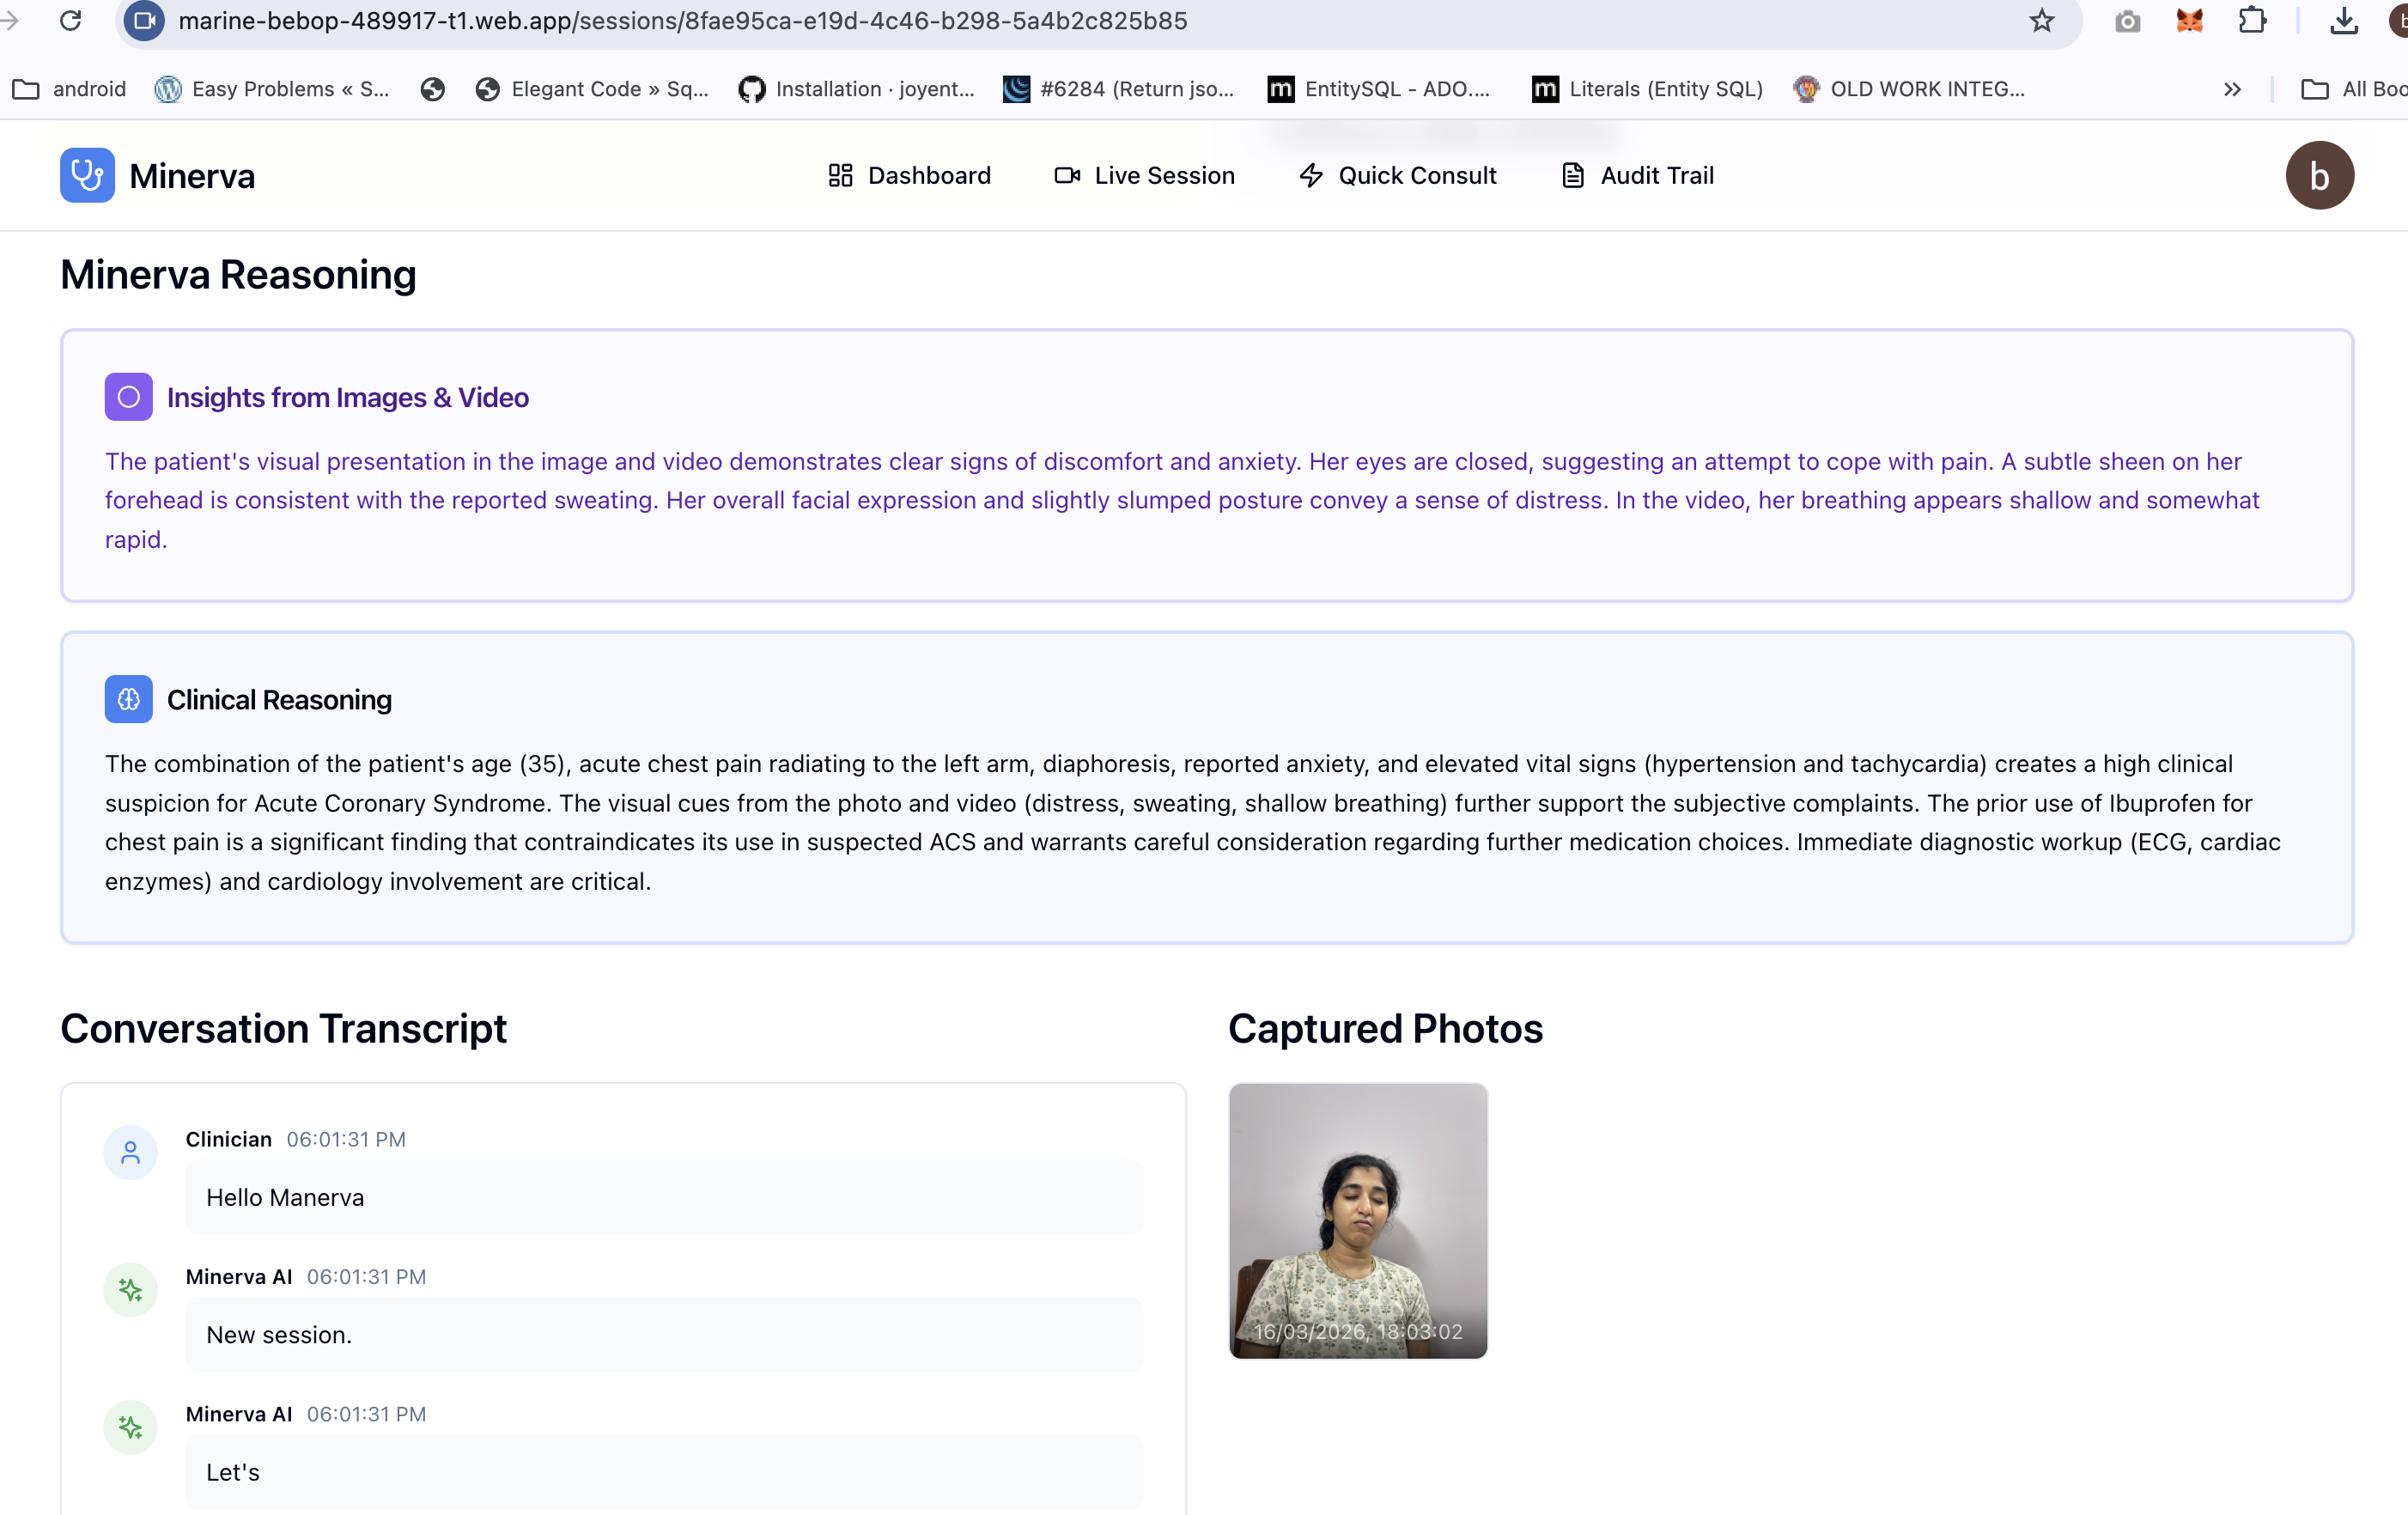Click the Clinician avatar icon in transcript

[x=130, y=1153]
